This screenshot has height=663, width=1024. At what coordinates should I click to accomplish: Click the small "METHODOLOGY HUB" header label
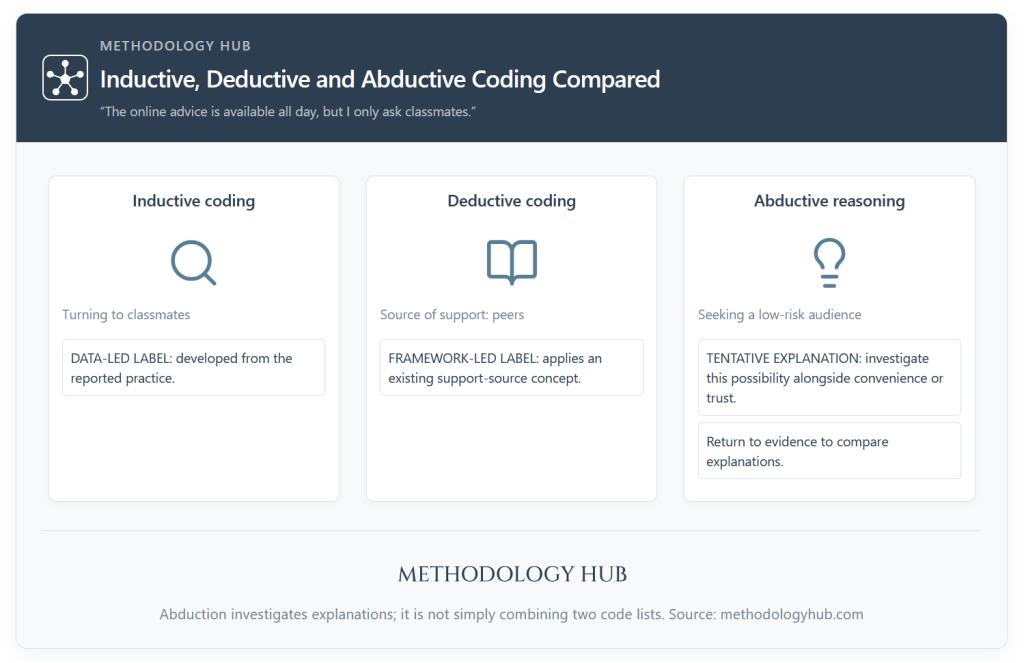[175, 46]
